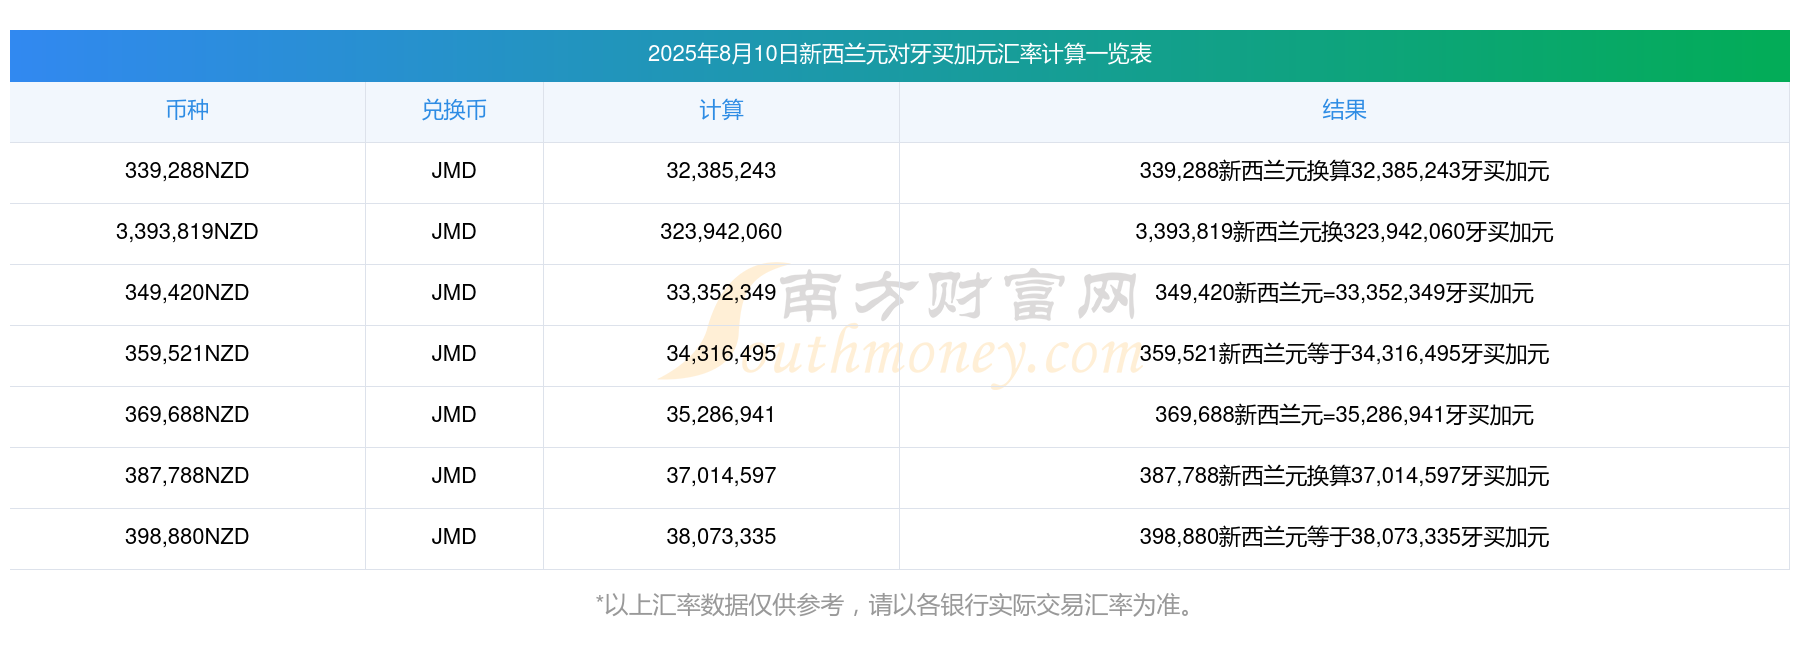Click JMD in the 349,420NZD row
Viewport: 1800px width, 650px height.
click(454, 293)
